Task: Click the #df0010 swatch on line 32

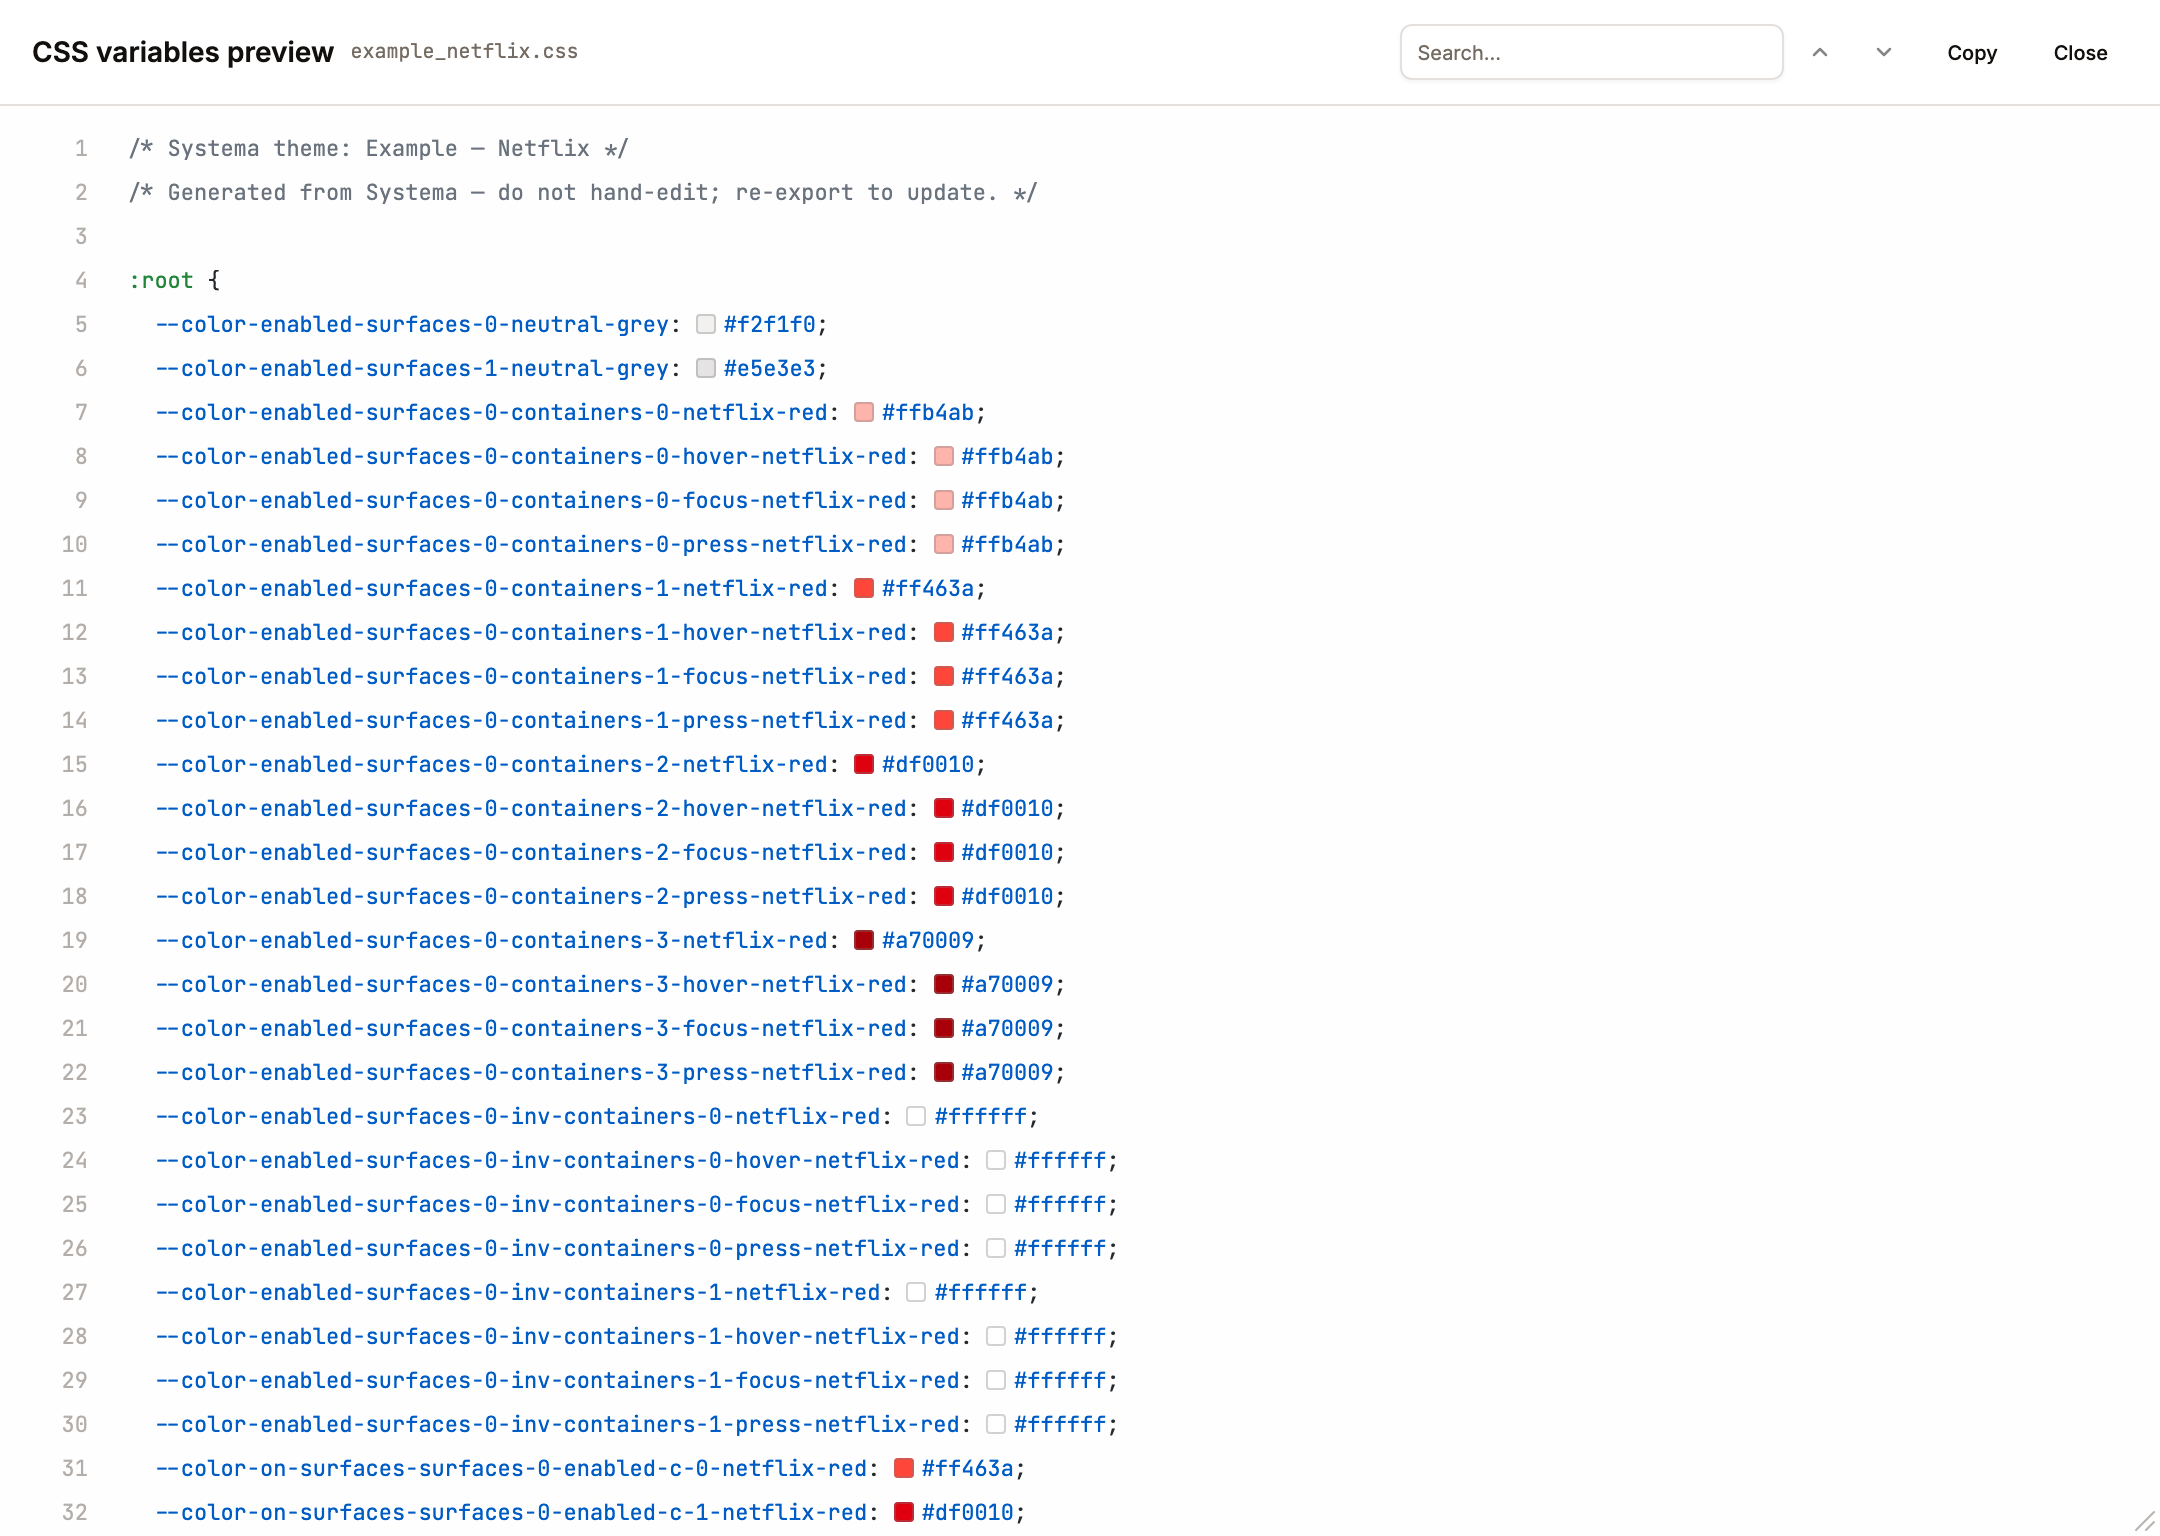Action: coord(904,1512)
